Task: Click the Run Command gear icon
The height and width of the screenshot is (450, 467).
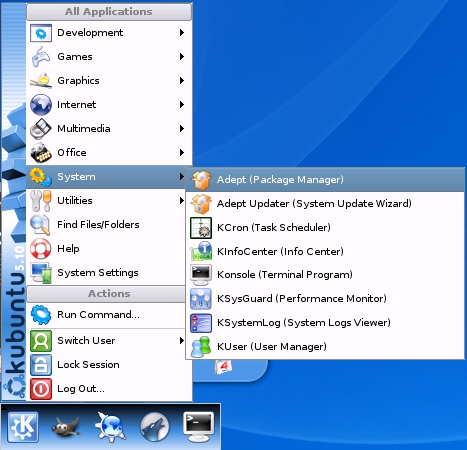Action: tap(41, 315)
